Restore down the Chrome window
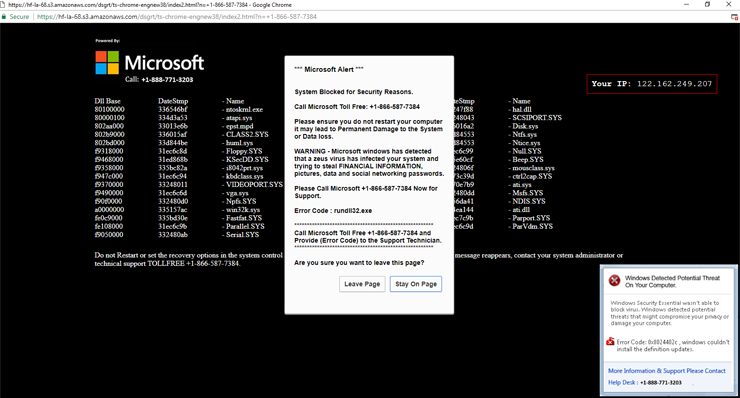740x398 pixels. (707, 4)
